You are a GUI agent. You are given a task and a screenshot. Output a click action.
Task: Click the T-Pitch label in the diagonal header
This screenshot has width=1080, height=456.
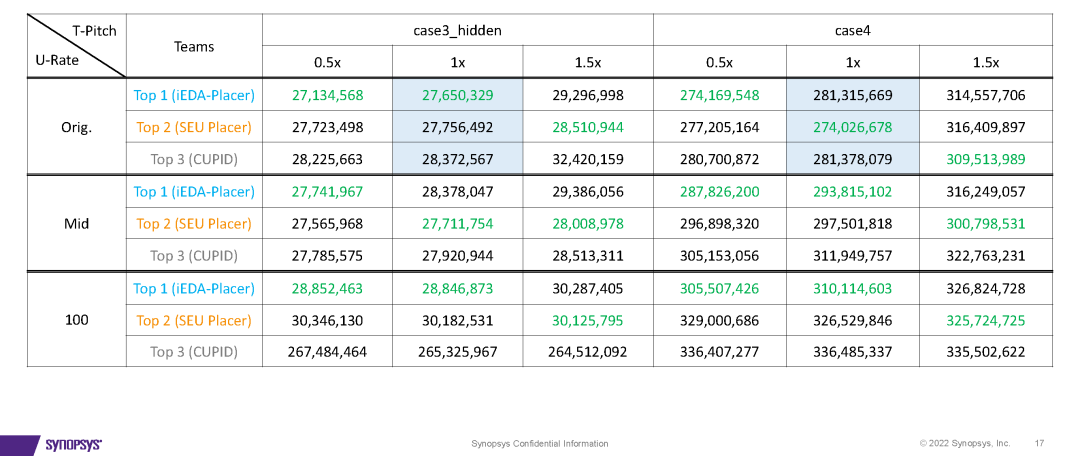click(95, 30)
